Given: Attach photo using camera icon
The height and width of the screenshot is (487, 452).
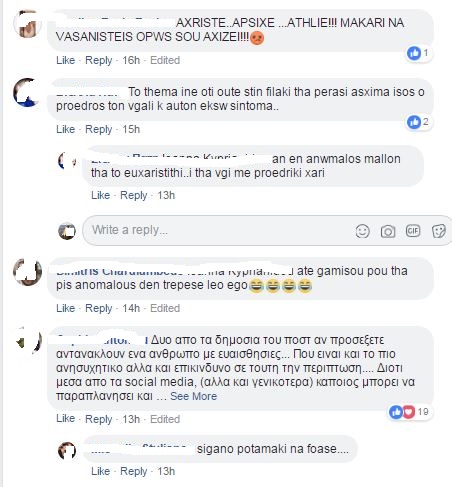Looking at the screenshot, I should [388, 231].
